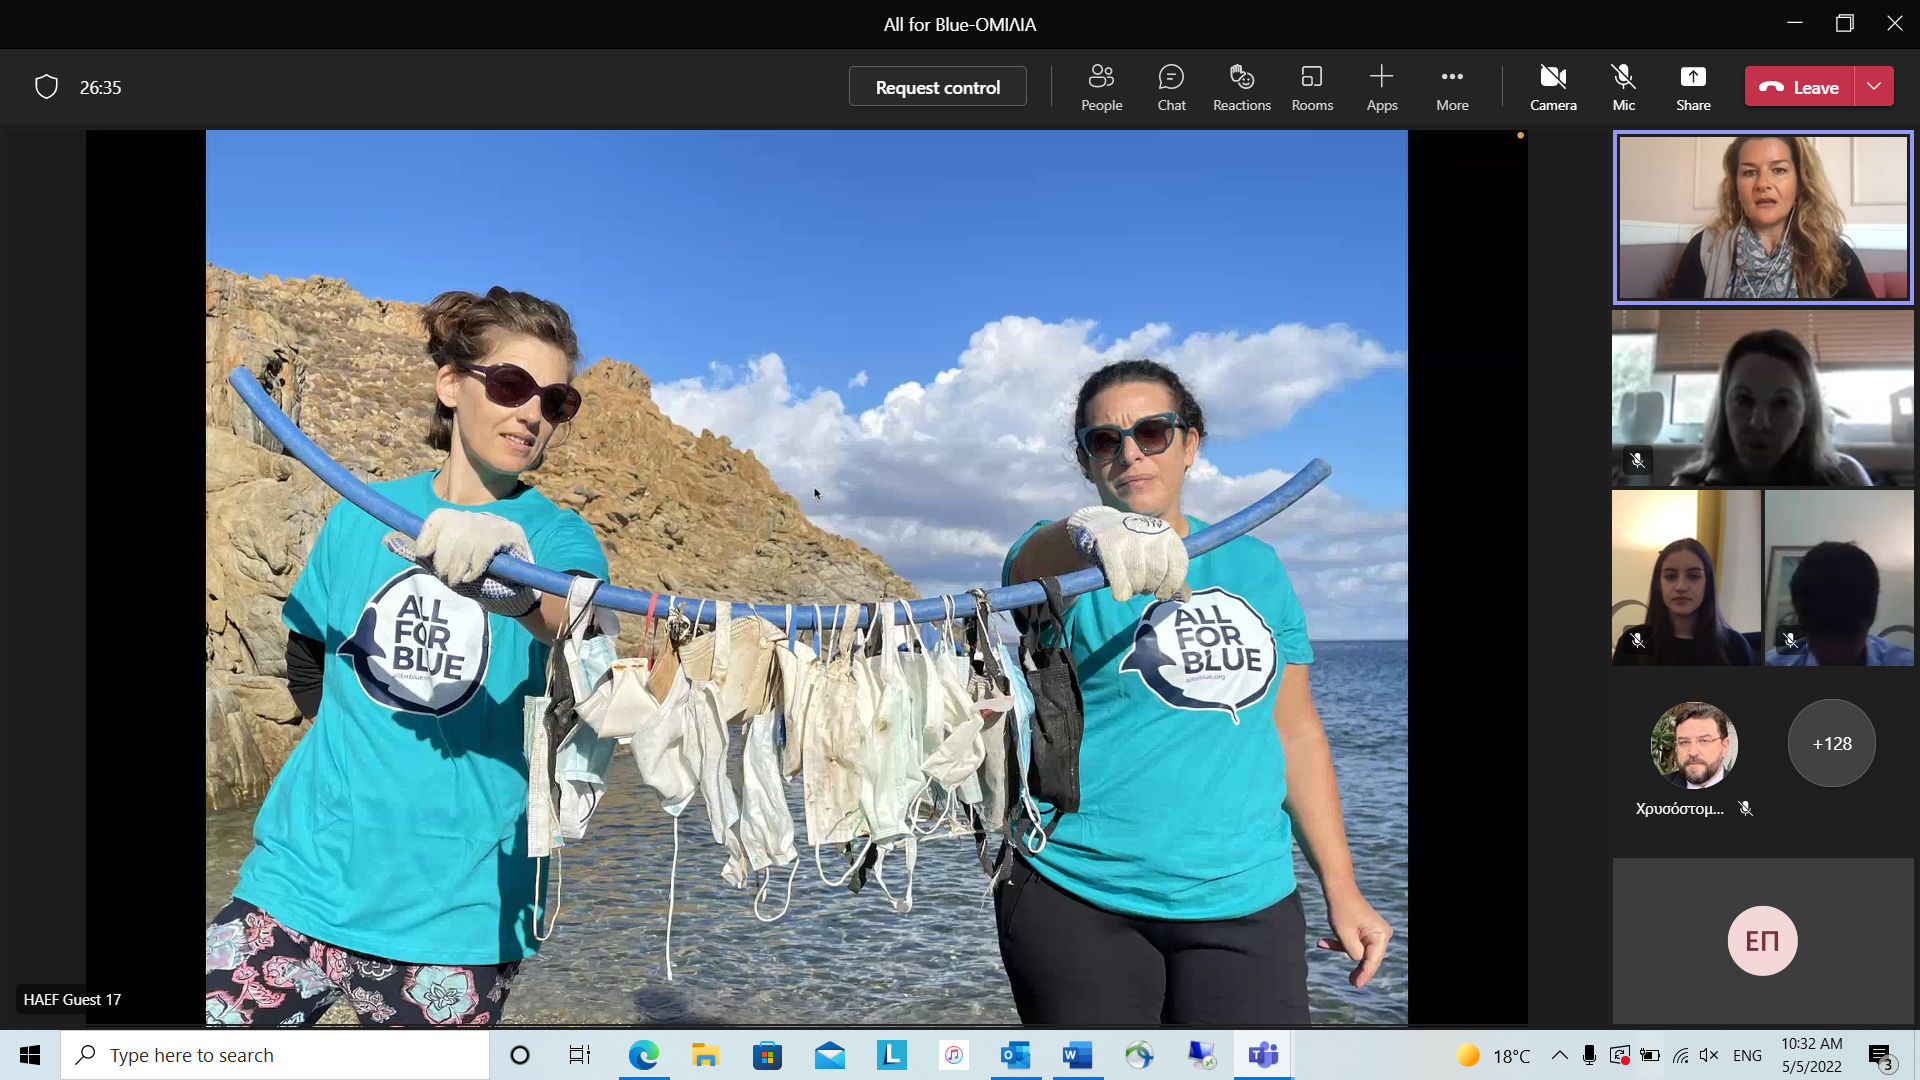Open the meeting Chat

(x=1171, y=87)
